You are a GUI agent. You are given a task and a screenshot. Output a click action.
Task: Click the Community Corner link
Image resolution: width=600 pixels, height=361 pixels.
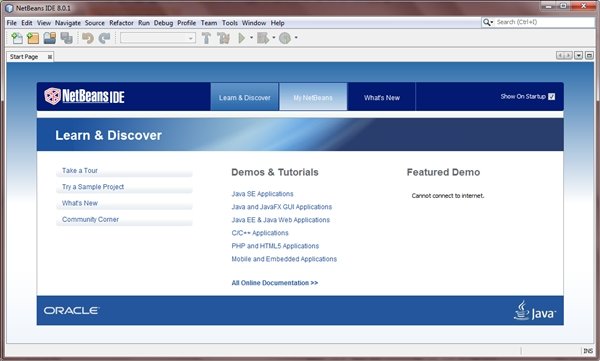coord(90,219)
